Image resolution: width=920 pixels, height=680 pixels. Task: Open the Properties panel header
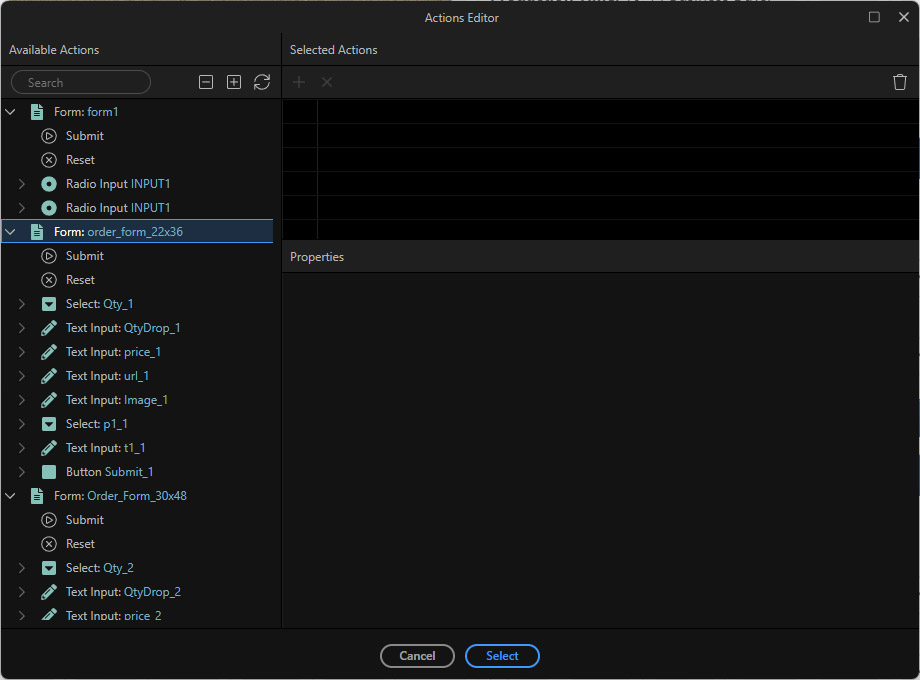(316, 257)
